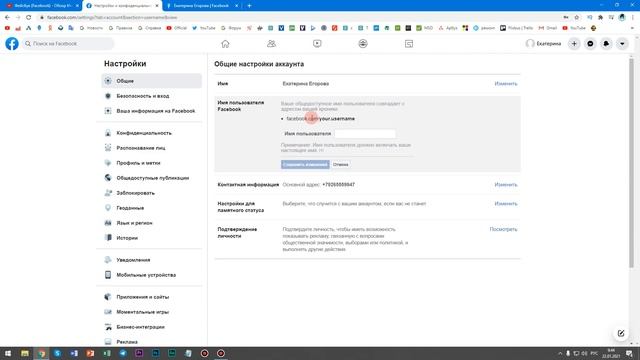Open Official YouTube bookmark

pos(177,28)
